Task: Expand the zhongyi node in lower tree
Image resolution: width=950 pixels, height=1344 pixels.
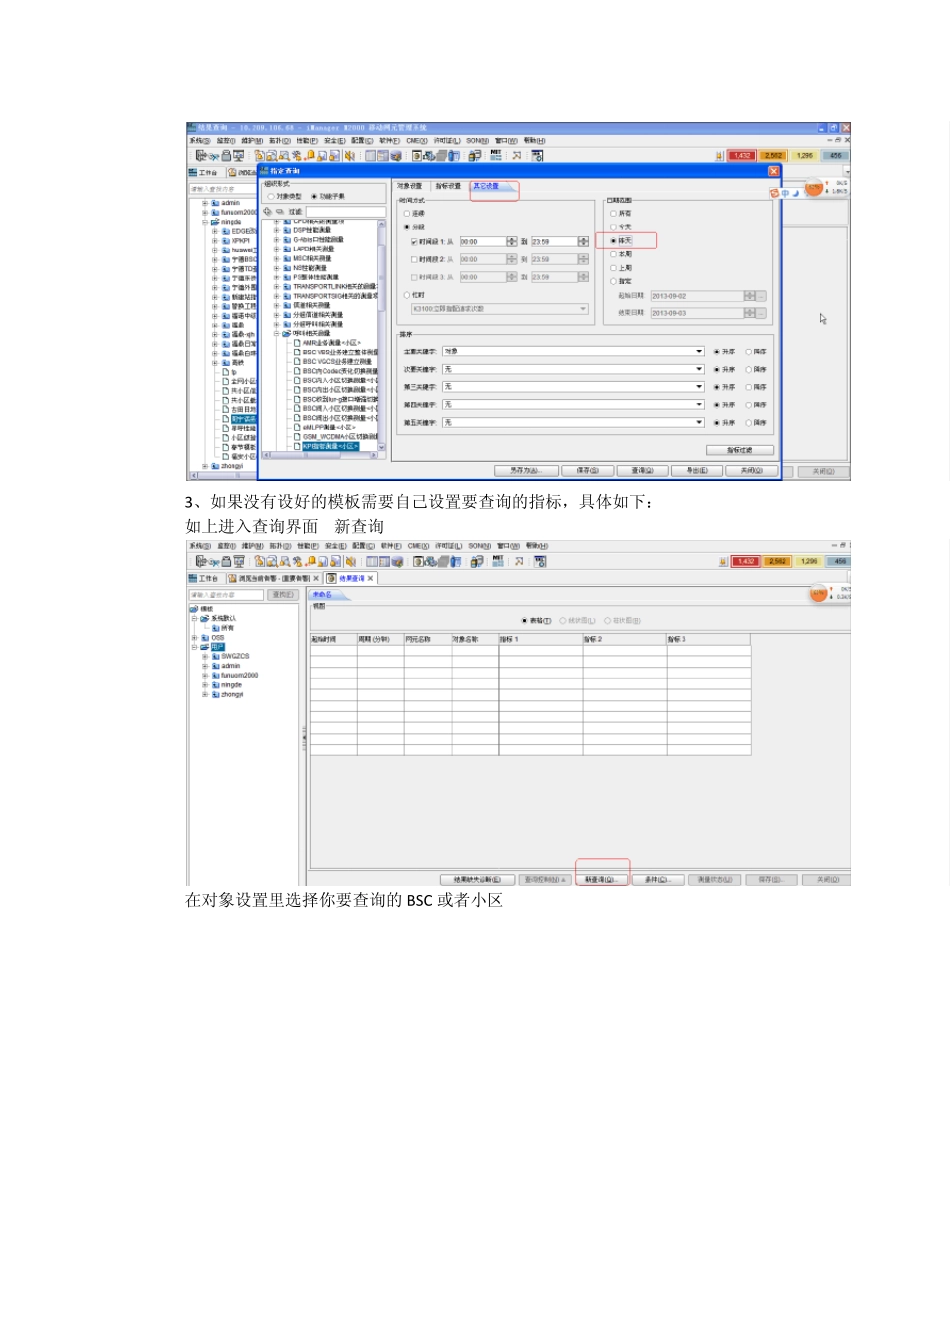Action: (205, 694)
